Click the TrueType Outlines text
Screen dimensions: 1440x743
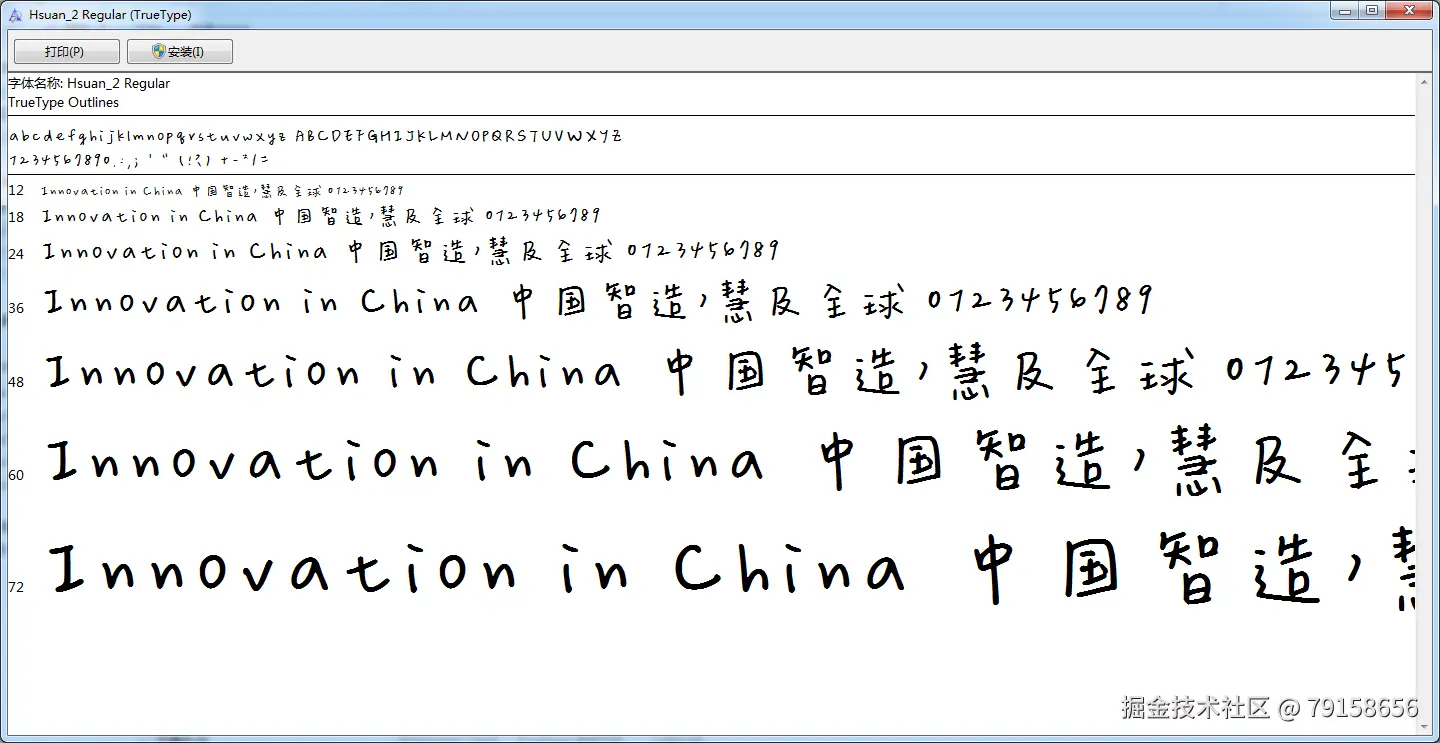[x=63, y=103]
